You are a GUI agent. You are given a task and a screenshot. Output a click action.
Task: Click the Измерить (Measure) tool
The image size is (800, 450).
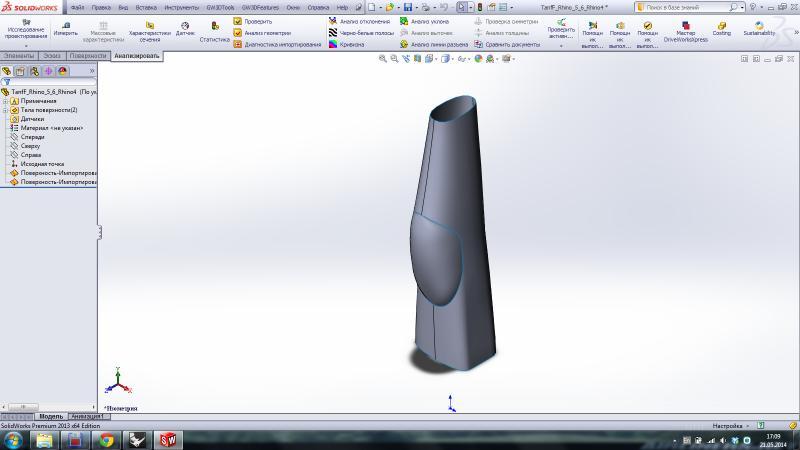(66, 27)
